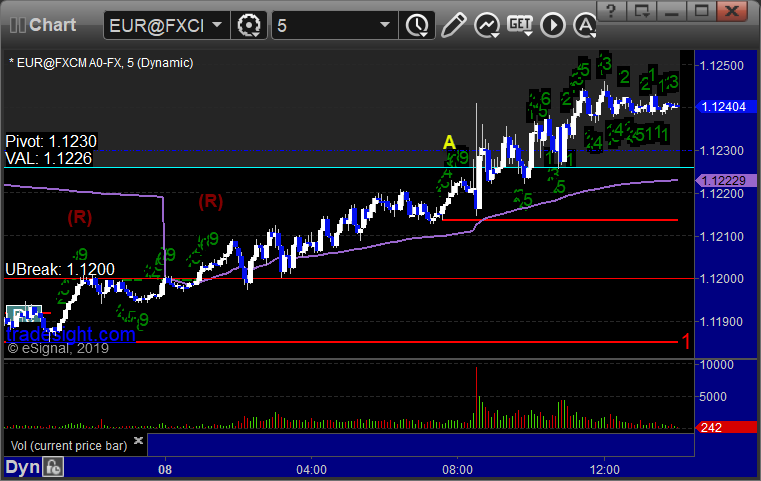
Task: Open the window pop-out menu button
Action: click(642, 10)
